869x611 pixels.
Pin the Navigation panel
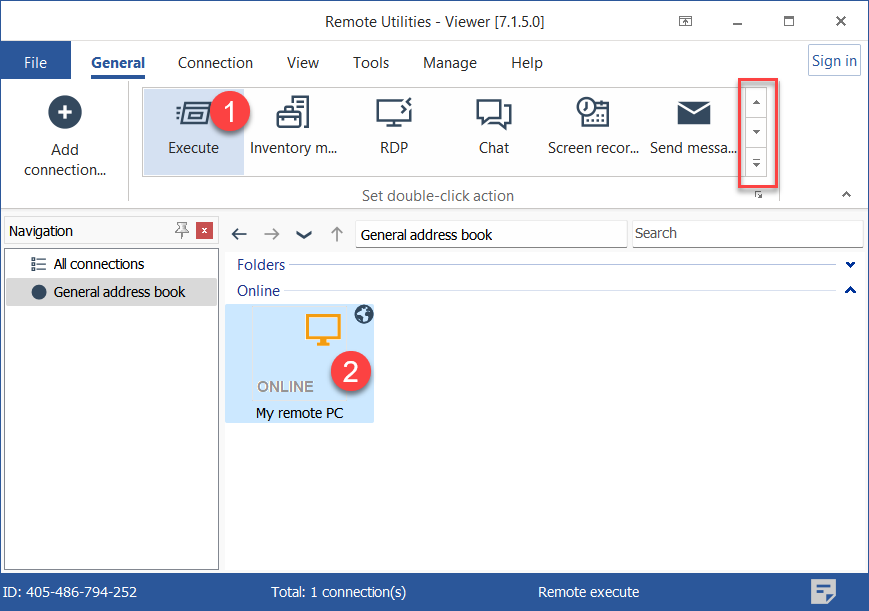pos(181,231)
